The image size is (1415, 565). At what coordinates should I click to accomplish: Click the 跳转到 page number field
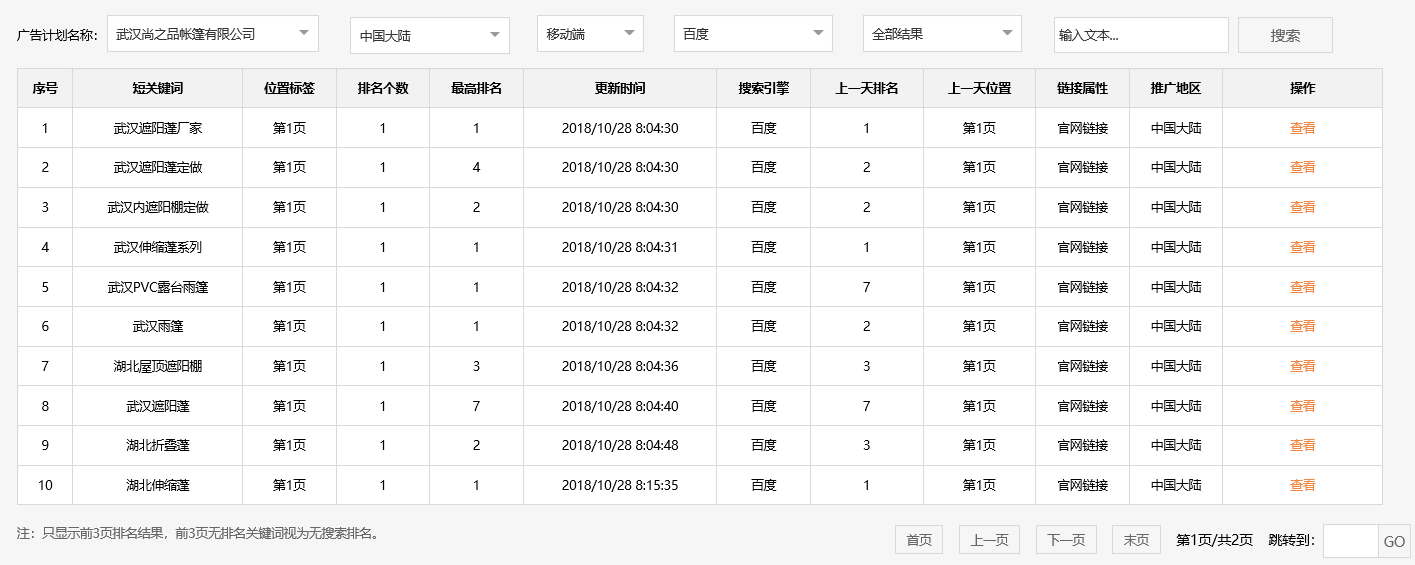[x=1350, y=541]
